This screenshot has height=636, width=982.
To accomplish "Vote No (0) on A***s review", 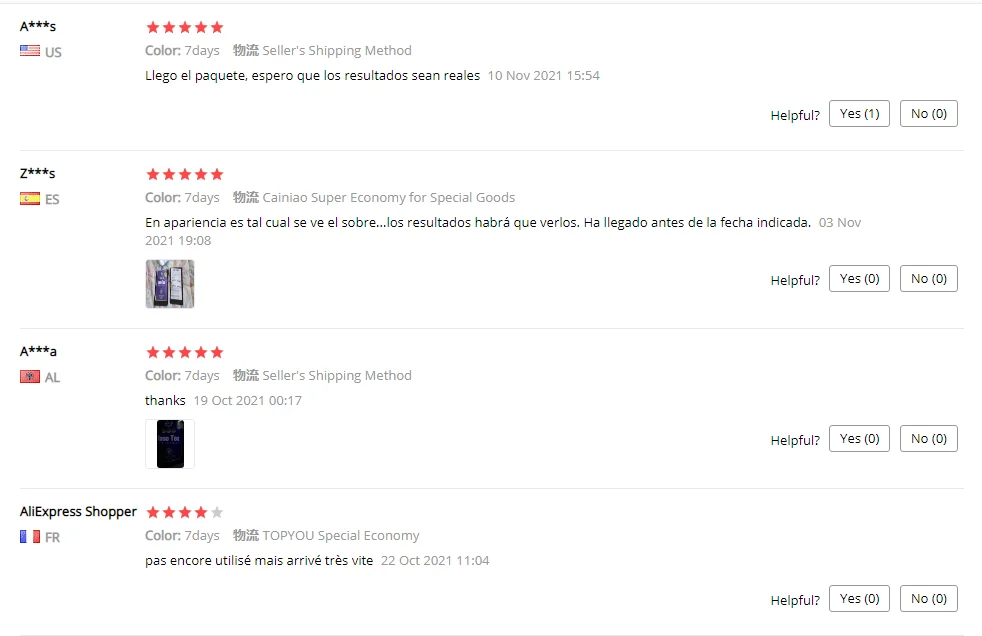I will tap(929, 113).
